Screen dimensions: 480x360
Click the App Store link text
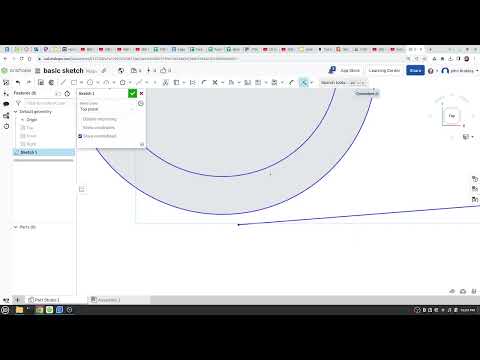click(x=350, y=71)
